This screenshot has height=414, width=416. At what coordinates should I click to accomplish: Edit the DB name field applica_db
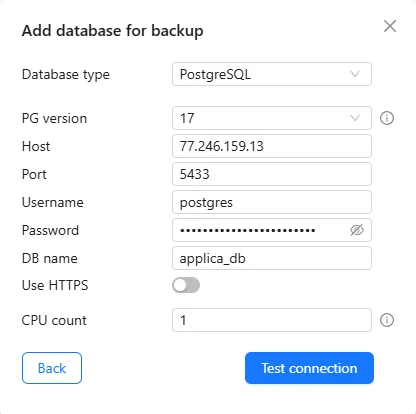(x=272, y=258)
